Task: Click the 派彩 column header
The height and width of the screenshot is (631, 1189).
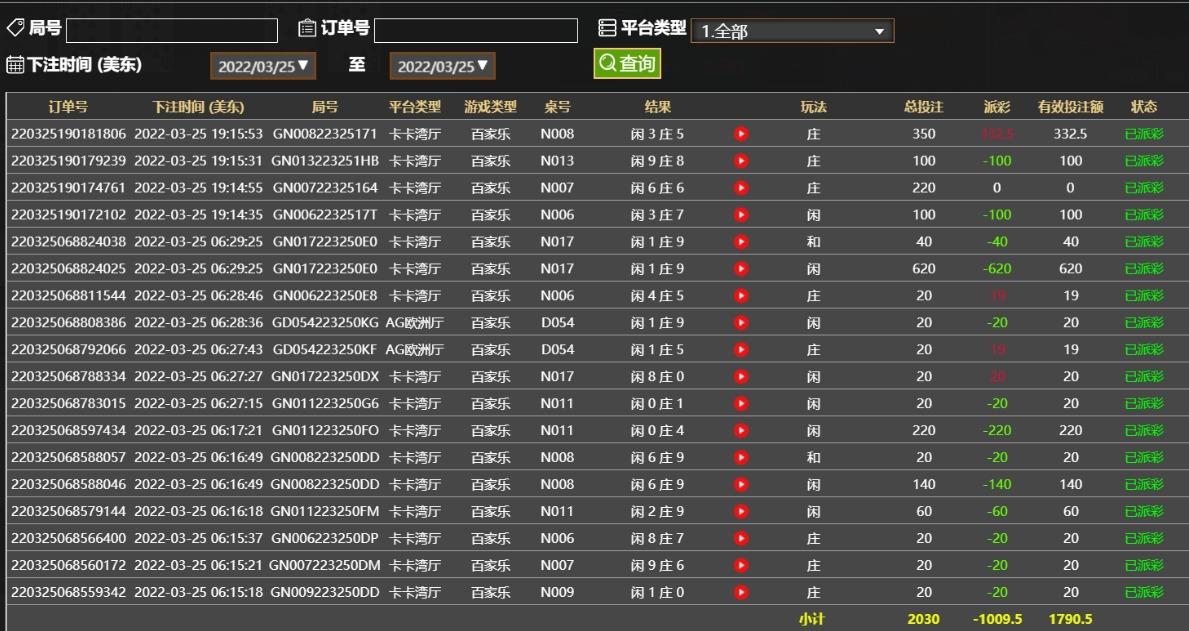Action: click(997, 107)
